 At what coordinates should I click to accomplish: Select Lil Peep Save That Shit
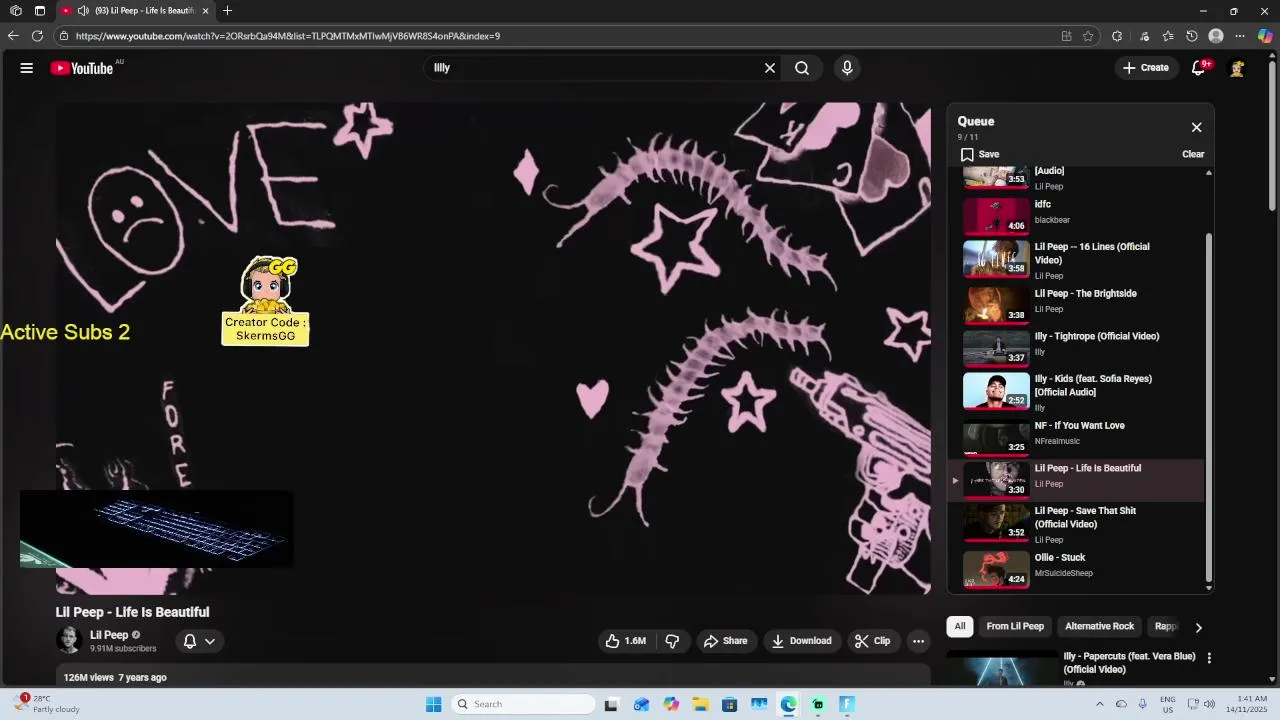[x=1076, y=524]
